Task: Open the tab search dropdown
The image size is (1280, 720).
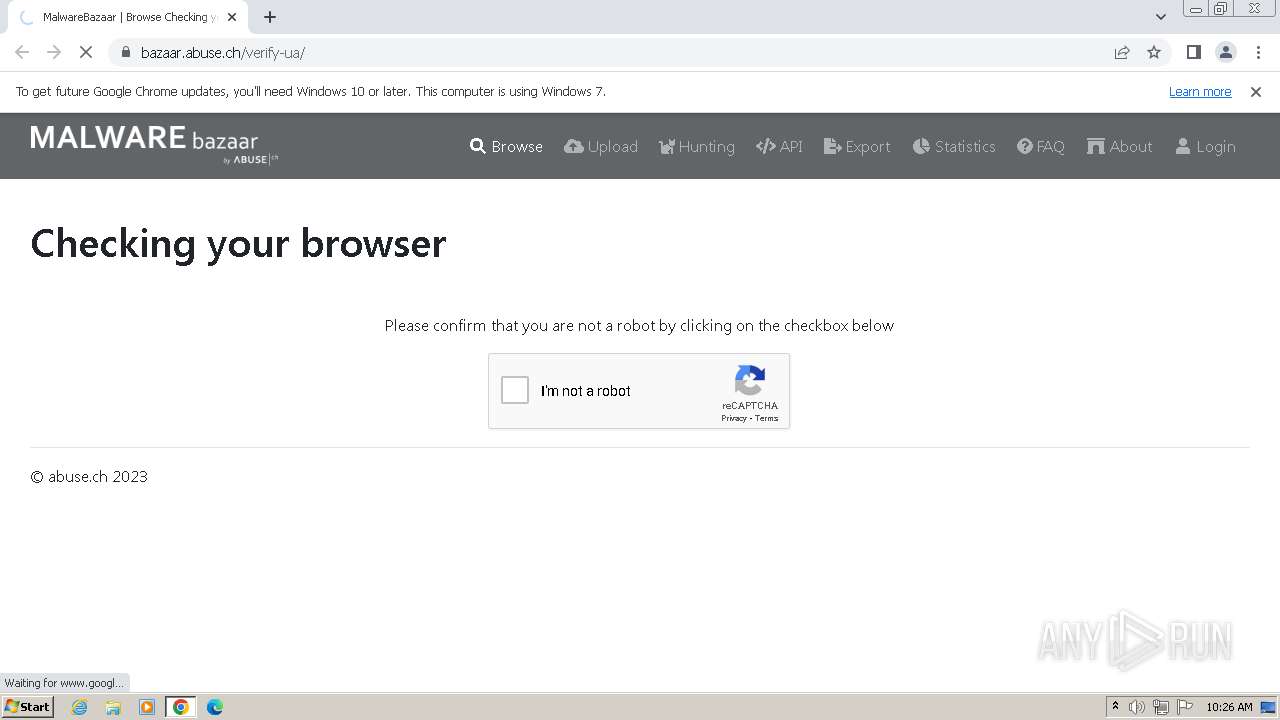Action: click(1160, 17)
